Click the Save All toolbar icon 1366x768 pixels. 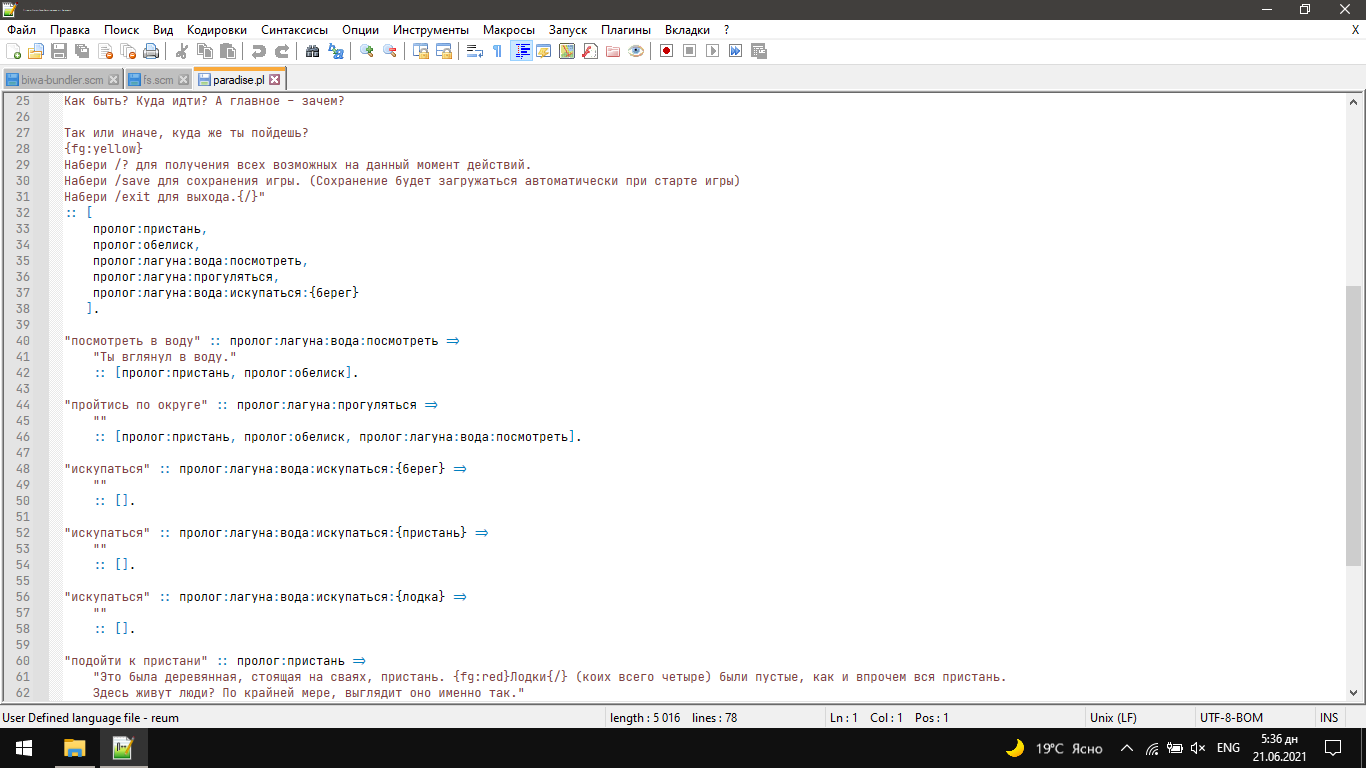82,51
